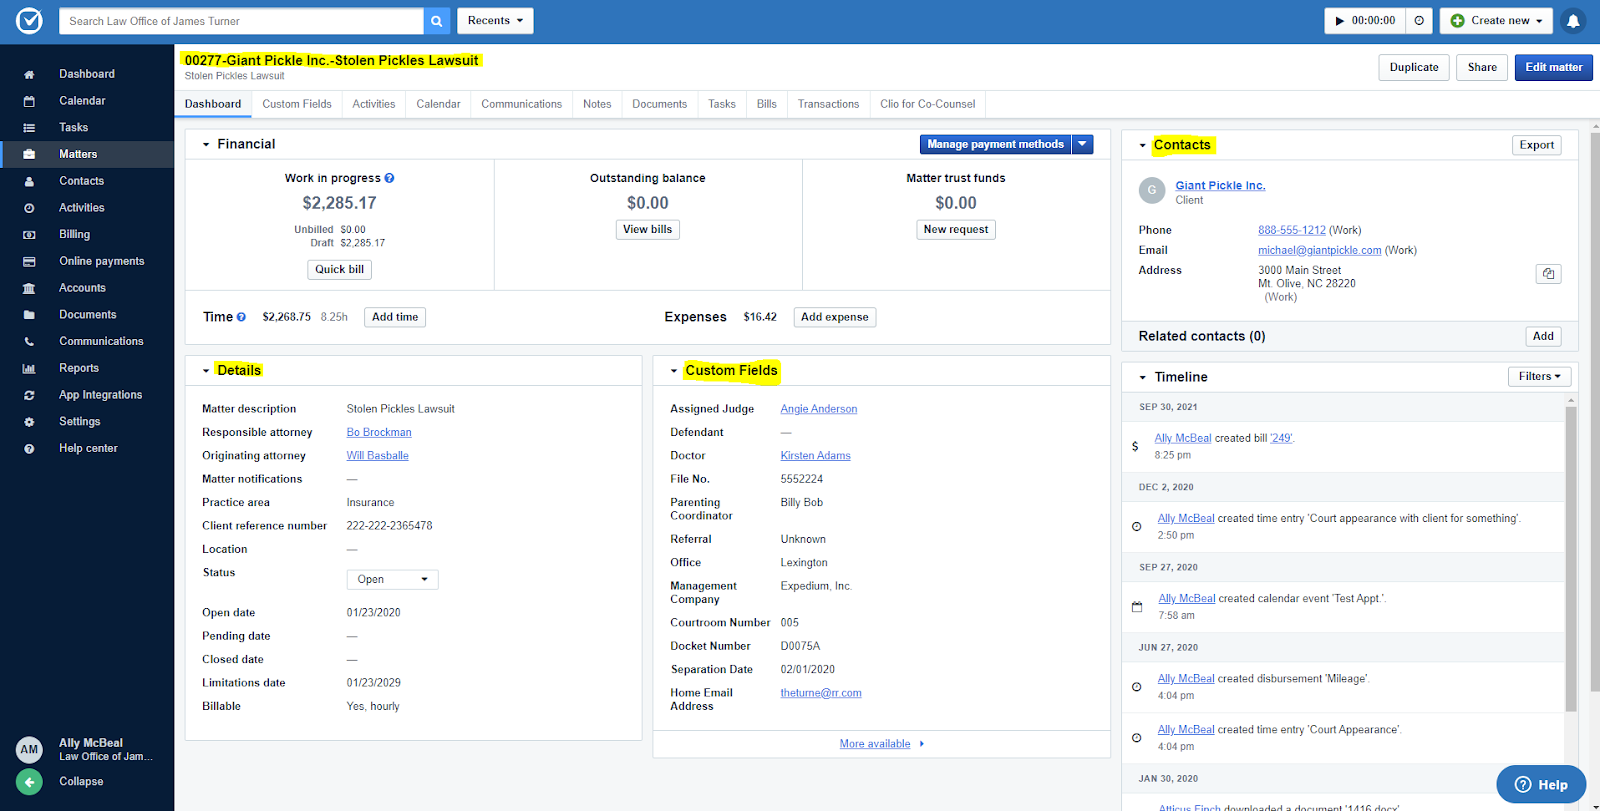Click the Quick bill button
The height and width of the screenshot is (811, 1600).
(x=340, y=270)
